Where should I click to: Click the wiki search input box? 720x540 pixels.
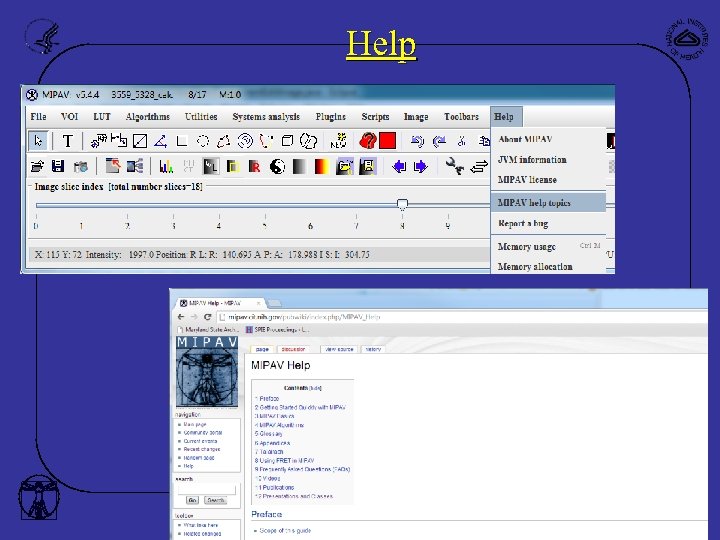pos(207,490)
